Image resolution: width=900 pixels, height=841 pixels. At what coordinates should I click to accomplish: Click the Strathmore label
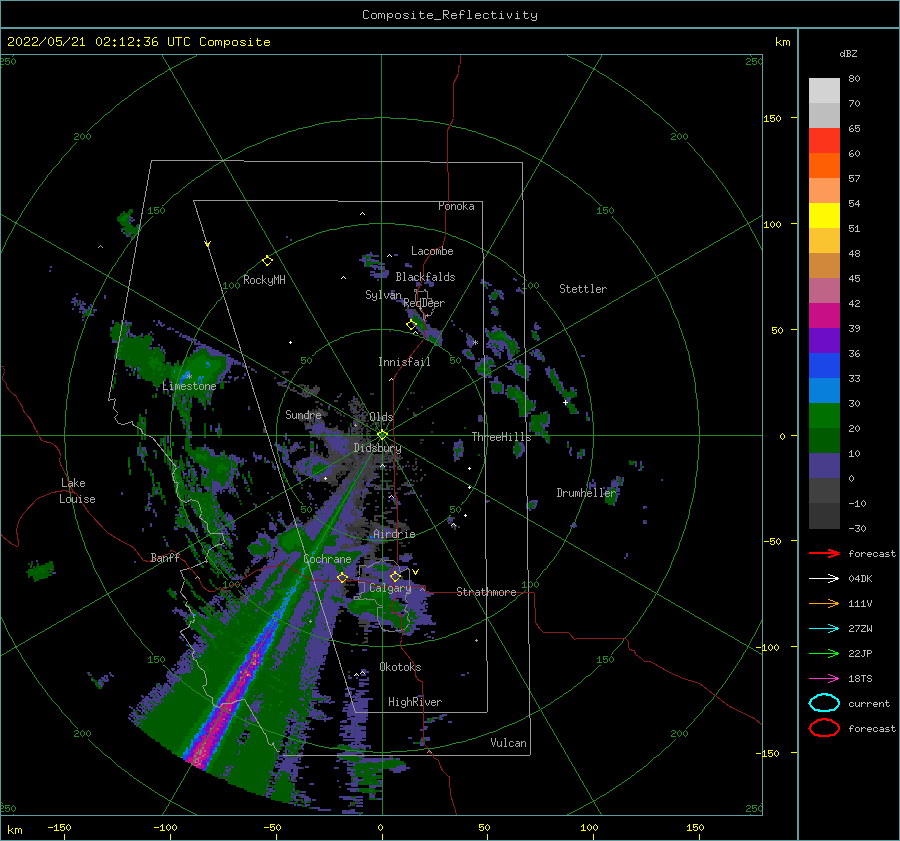pyautogui.click(x=486, y=592)
